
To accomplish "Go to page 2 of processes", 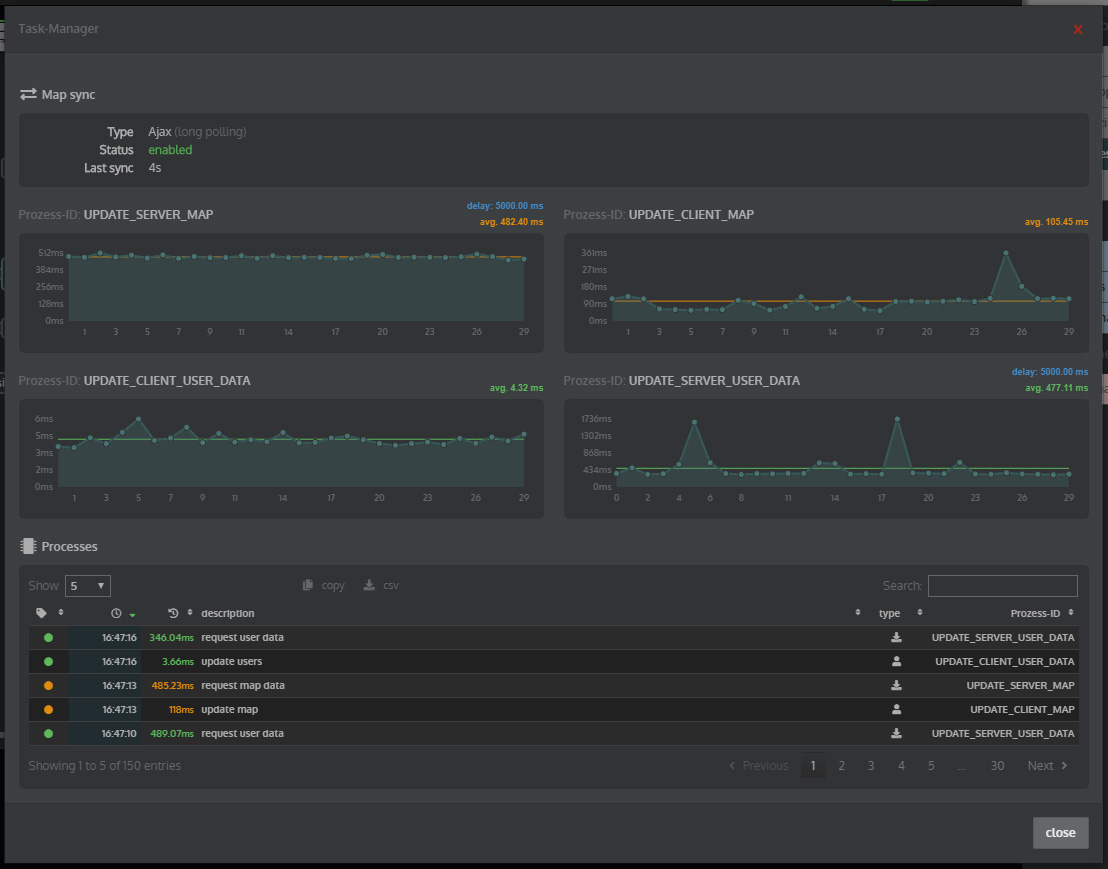I will point(842,766).
